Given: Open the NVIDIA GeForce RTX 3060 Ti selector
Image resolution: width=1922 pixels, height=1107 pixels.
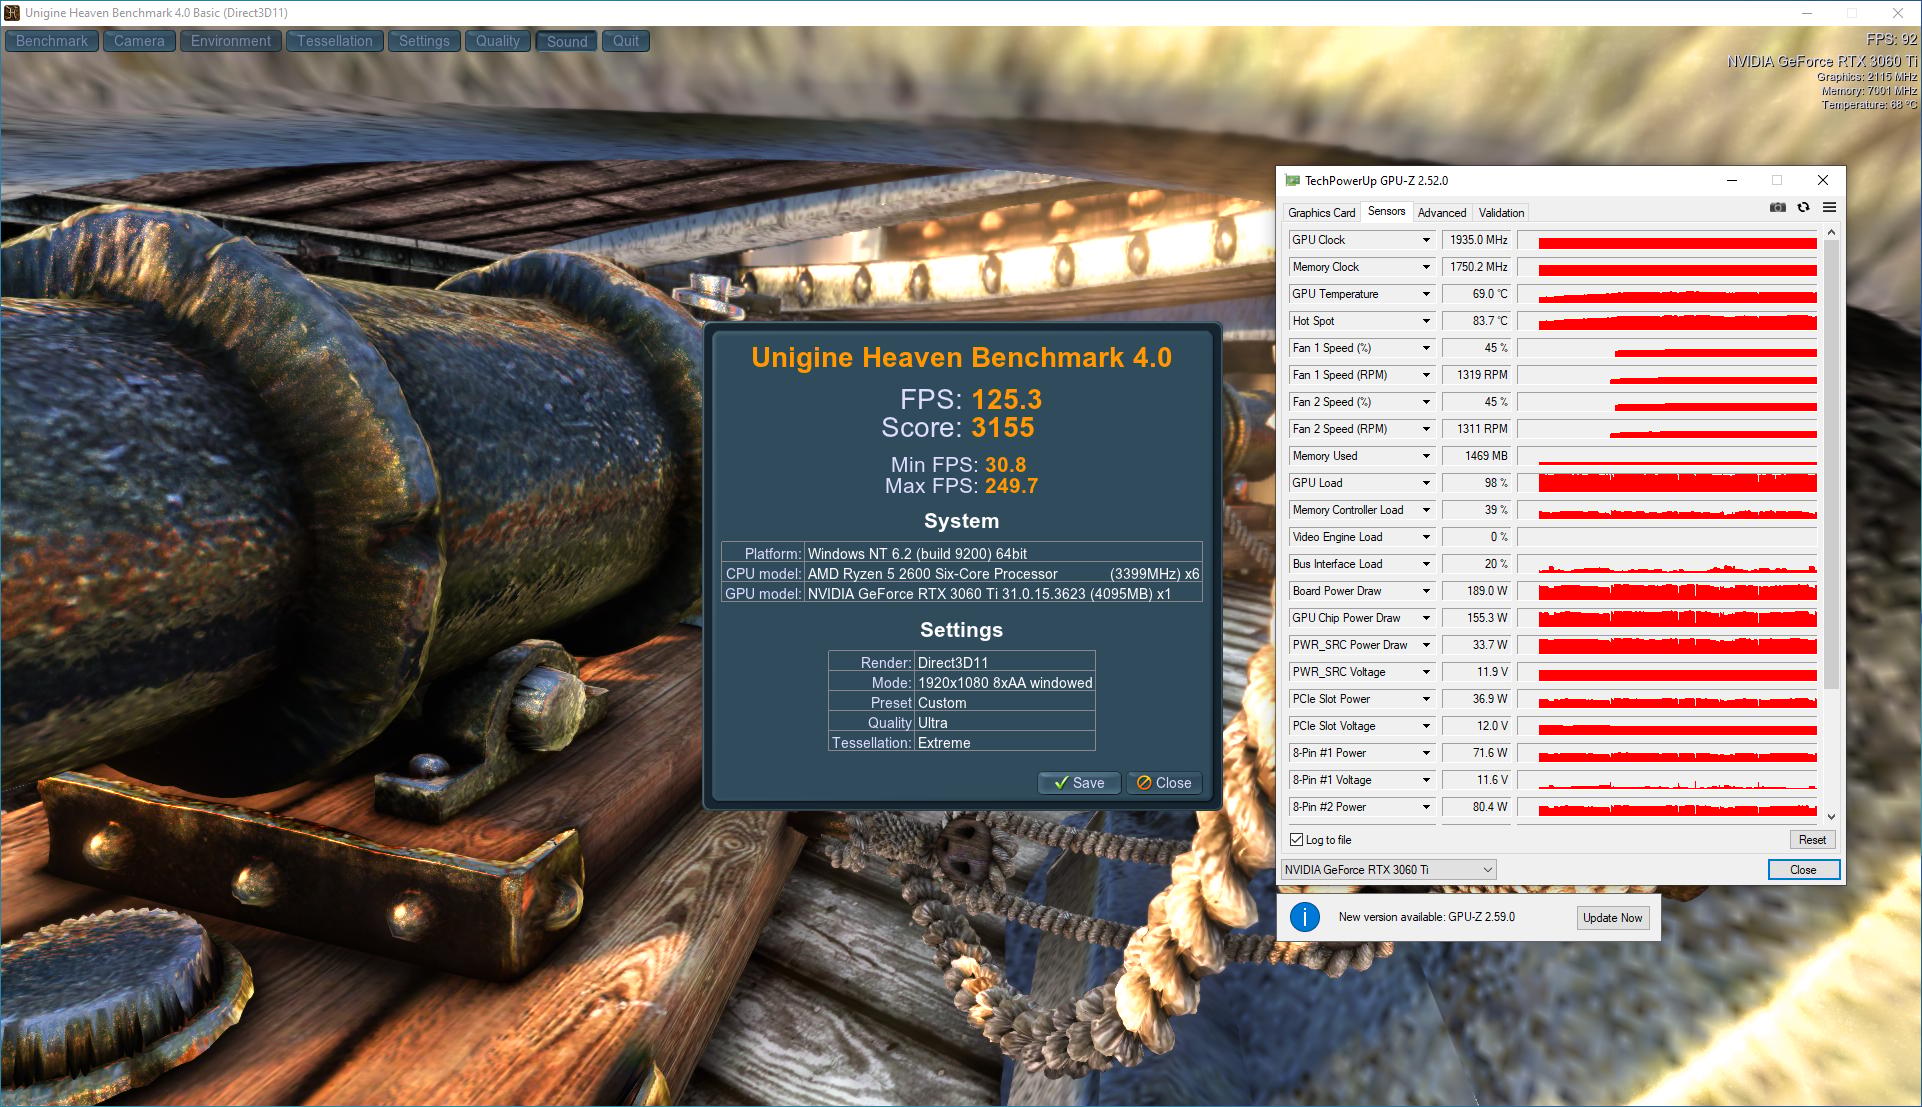Looking at the screenshot, I should click(1388, 870).
